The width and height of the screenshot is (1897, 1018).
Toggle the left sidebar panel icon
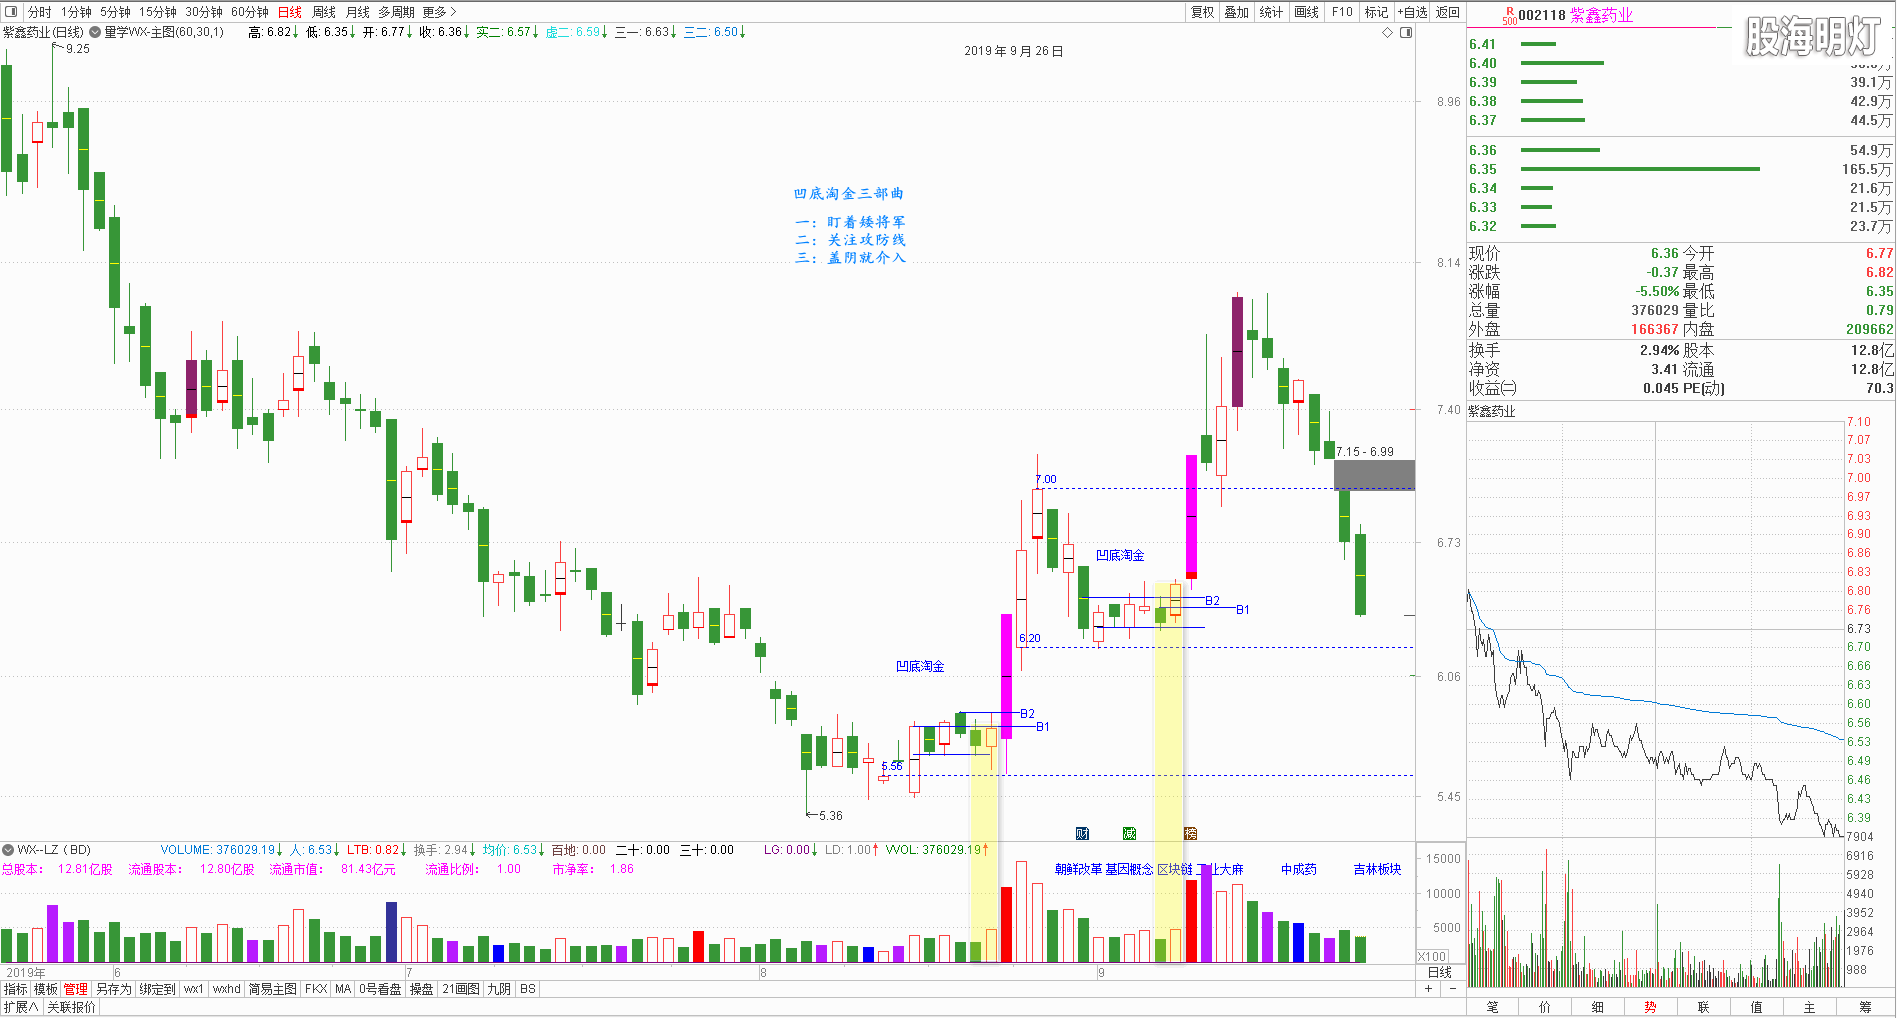tap(11, 12)
